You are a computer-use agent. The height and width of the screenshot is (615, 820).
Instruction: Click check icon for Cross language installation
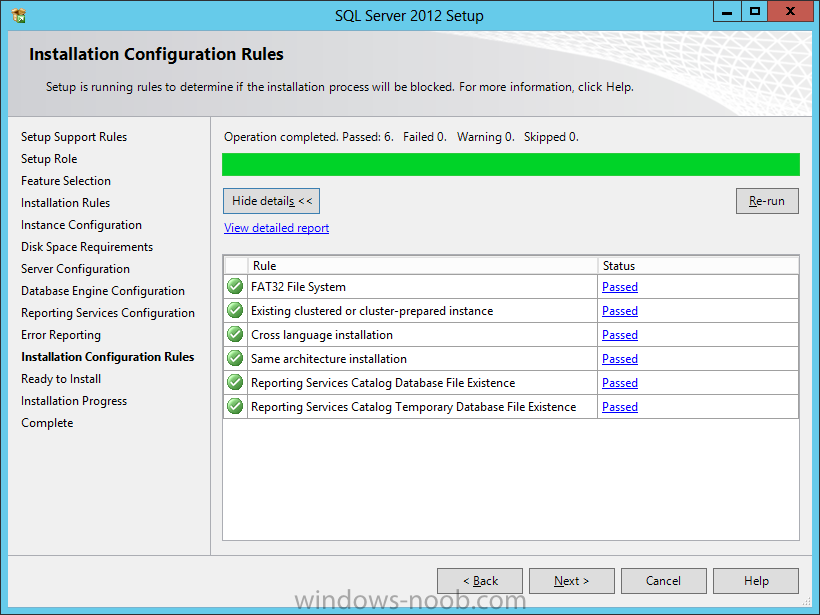tap(235, 335)
